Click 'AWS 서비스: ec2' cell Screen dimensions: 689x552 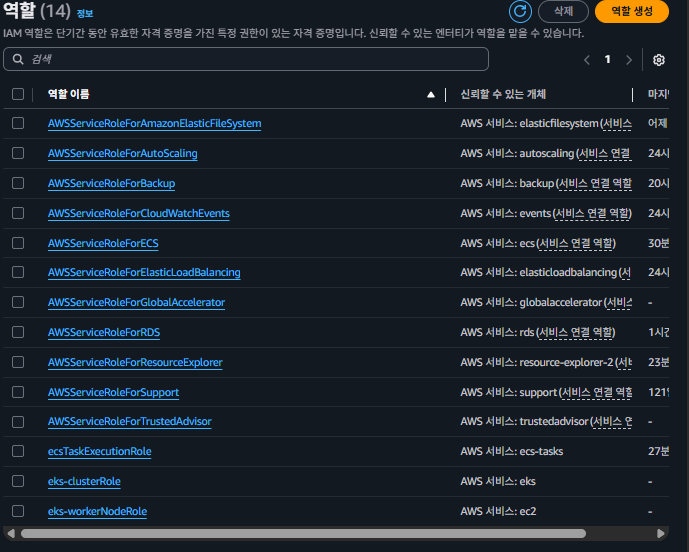[498, 511]
